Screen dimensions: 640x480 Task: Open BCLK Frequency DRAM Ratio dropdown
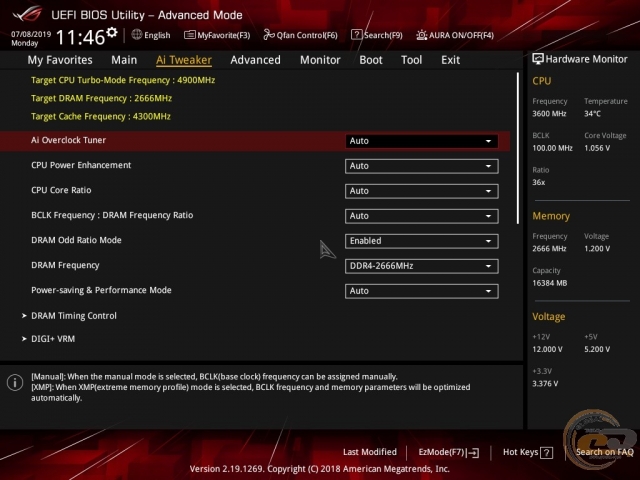click(x=422, y=216)
